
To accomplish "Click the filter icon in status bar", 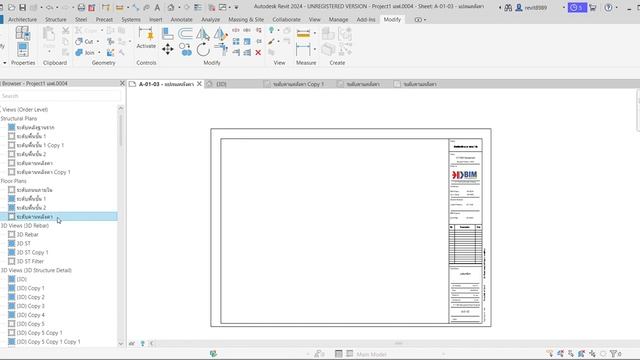I will pyautogui.click(x=613, y=353).
